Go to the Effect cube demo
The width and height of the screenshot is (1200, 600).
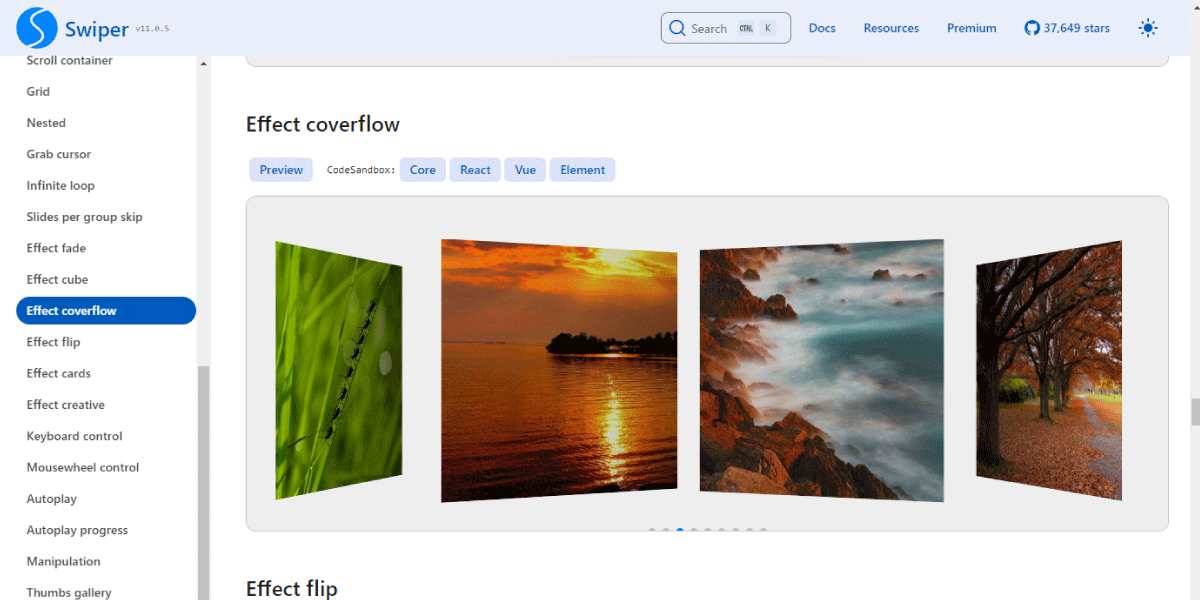pos(57,279)
